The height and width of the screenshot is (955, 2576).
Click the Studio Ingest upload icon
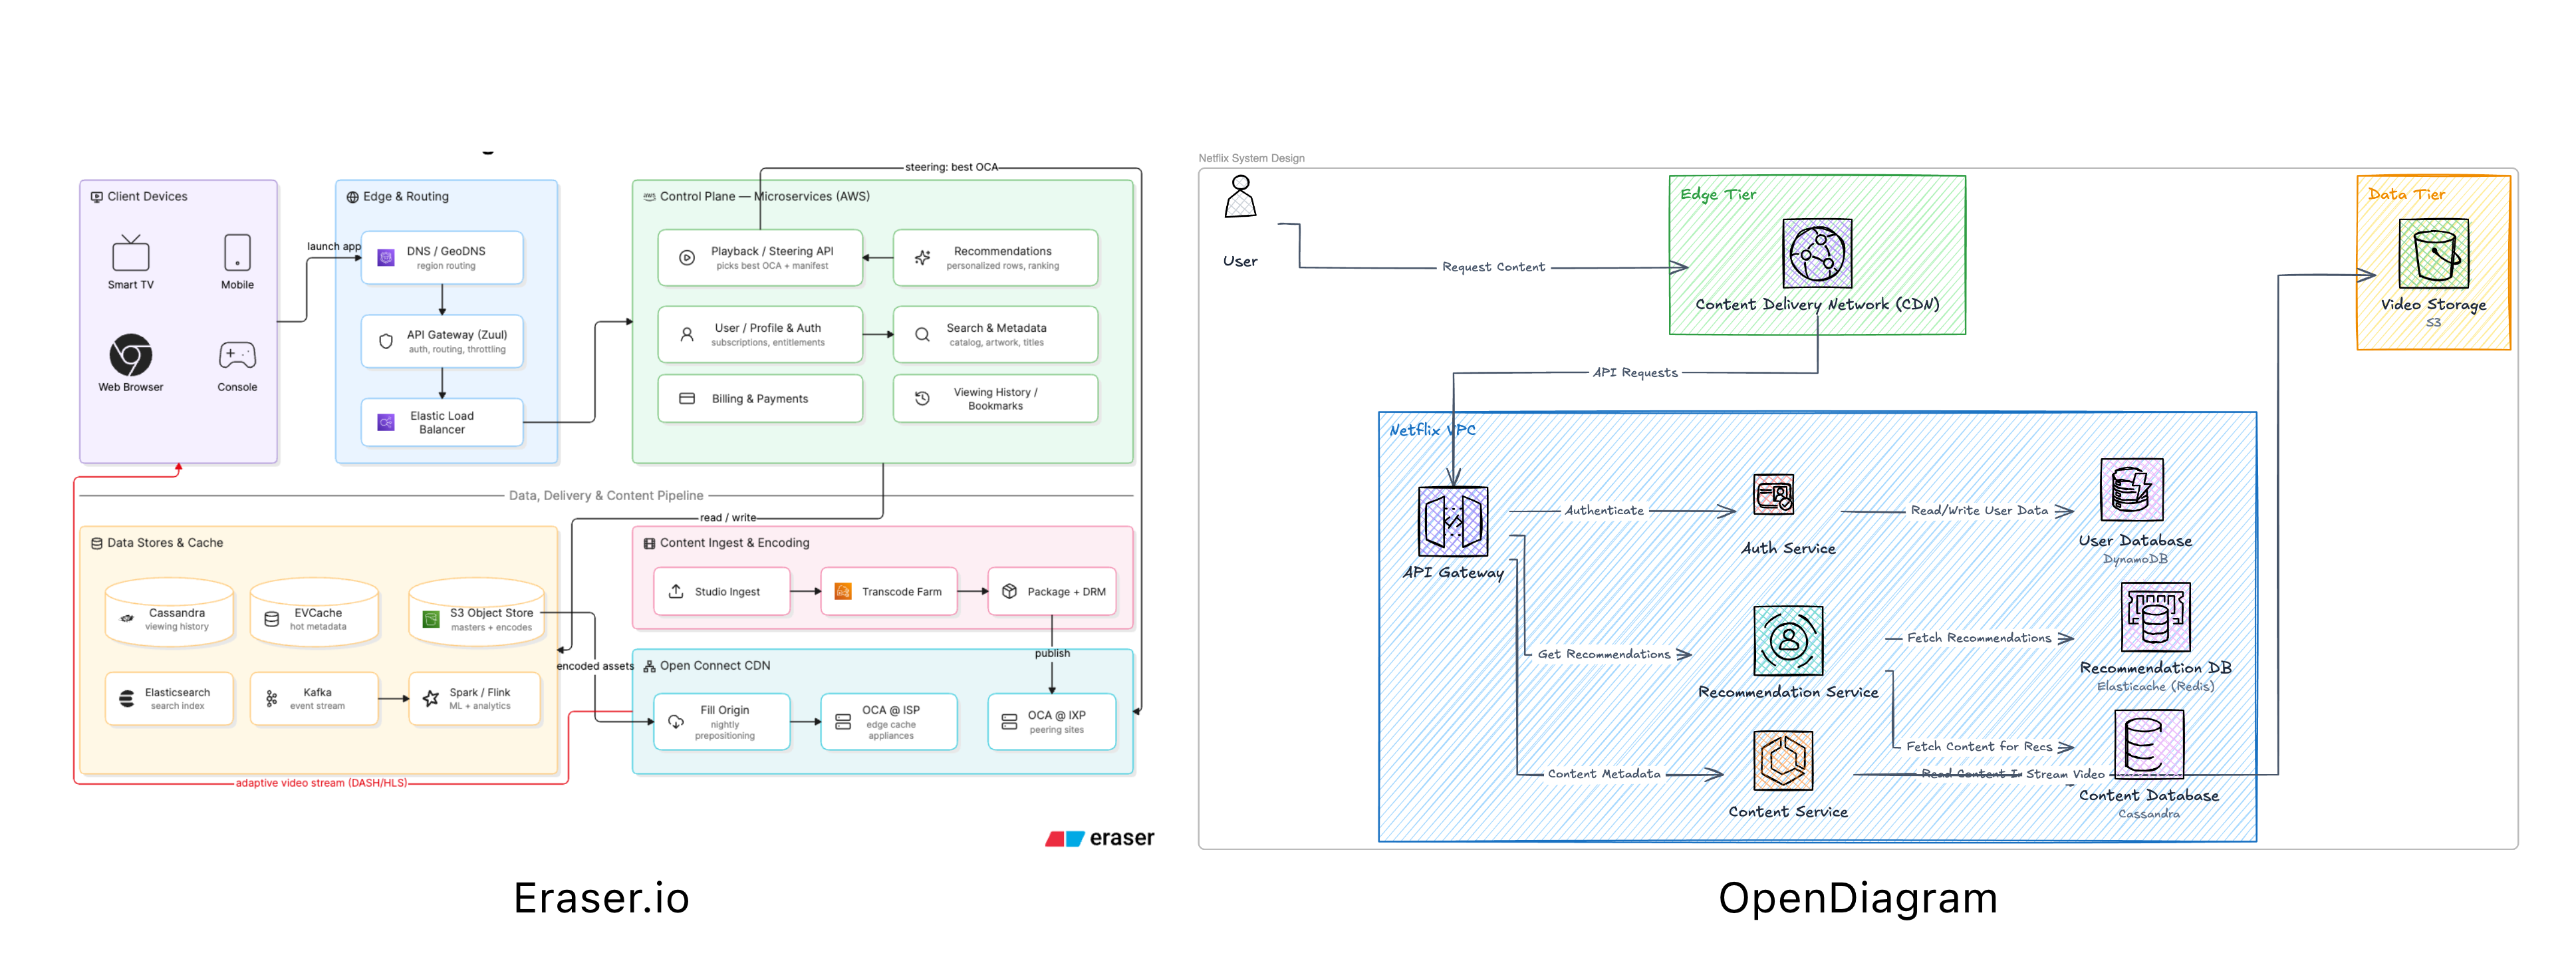676,591
